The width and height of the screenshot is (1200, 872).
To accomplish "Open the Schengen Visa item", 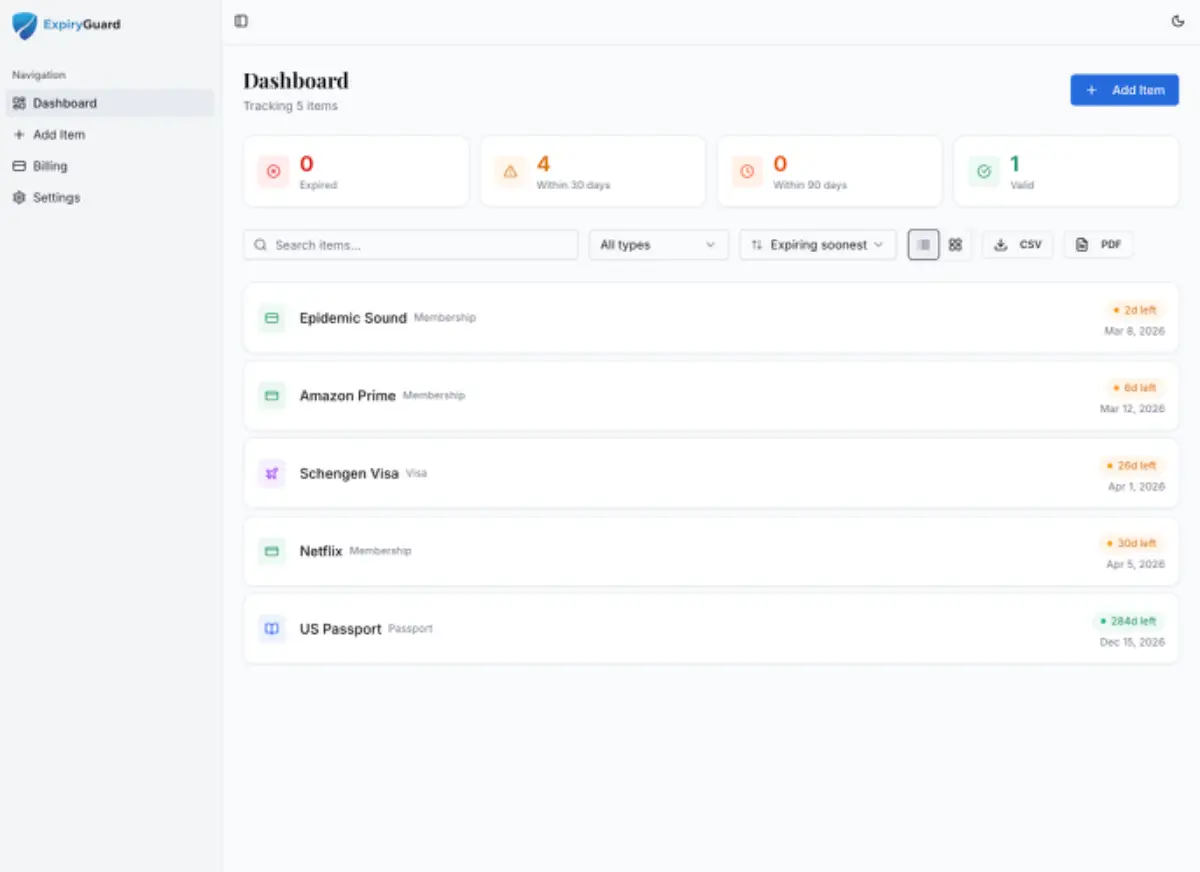I will tap(711, 473).
